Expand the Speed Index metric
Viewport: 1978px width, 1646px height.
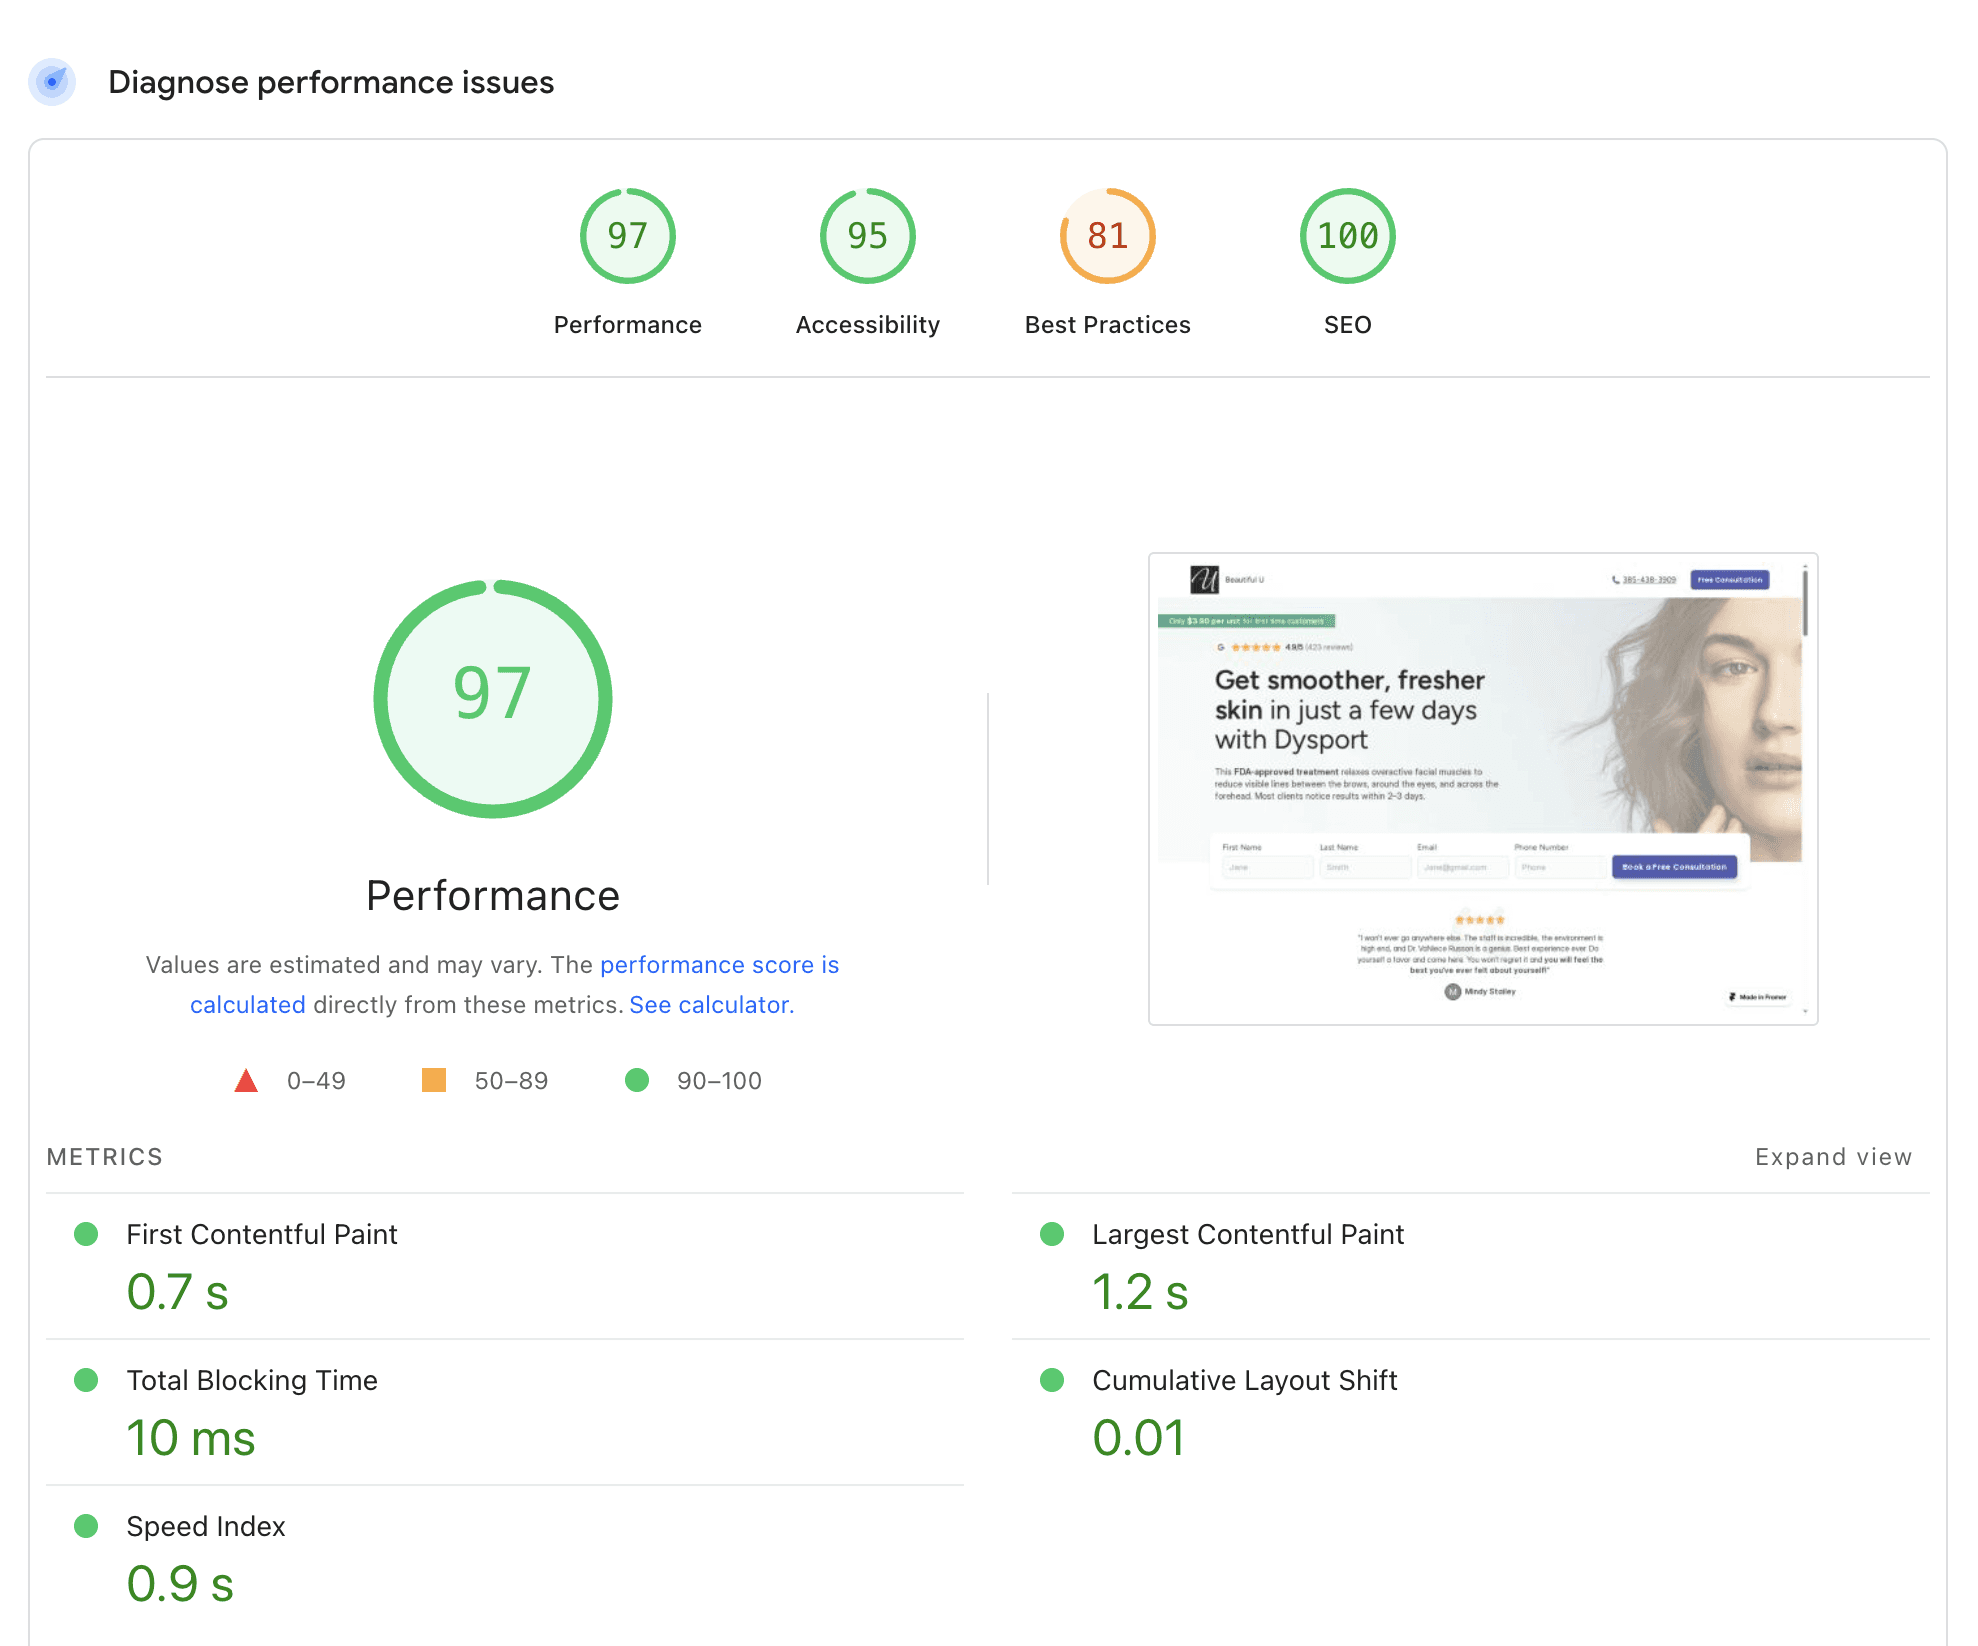click(x=206, y=1527)
